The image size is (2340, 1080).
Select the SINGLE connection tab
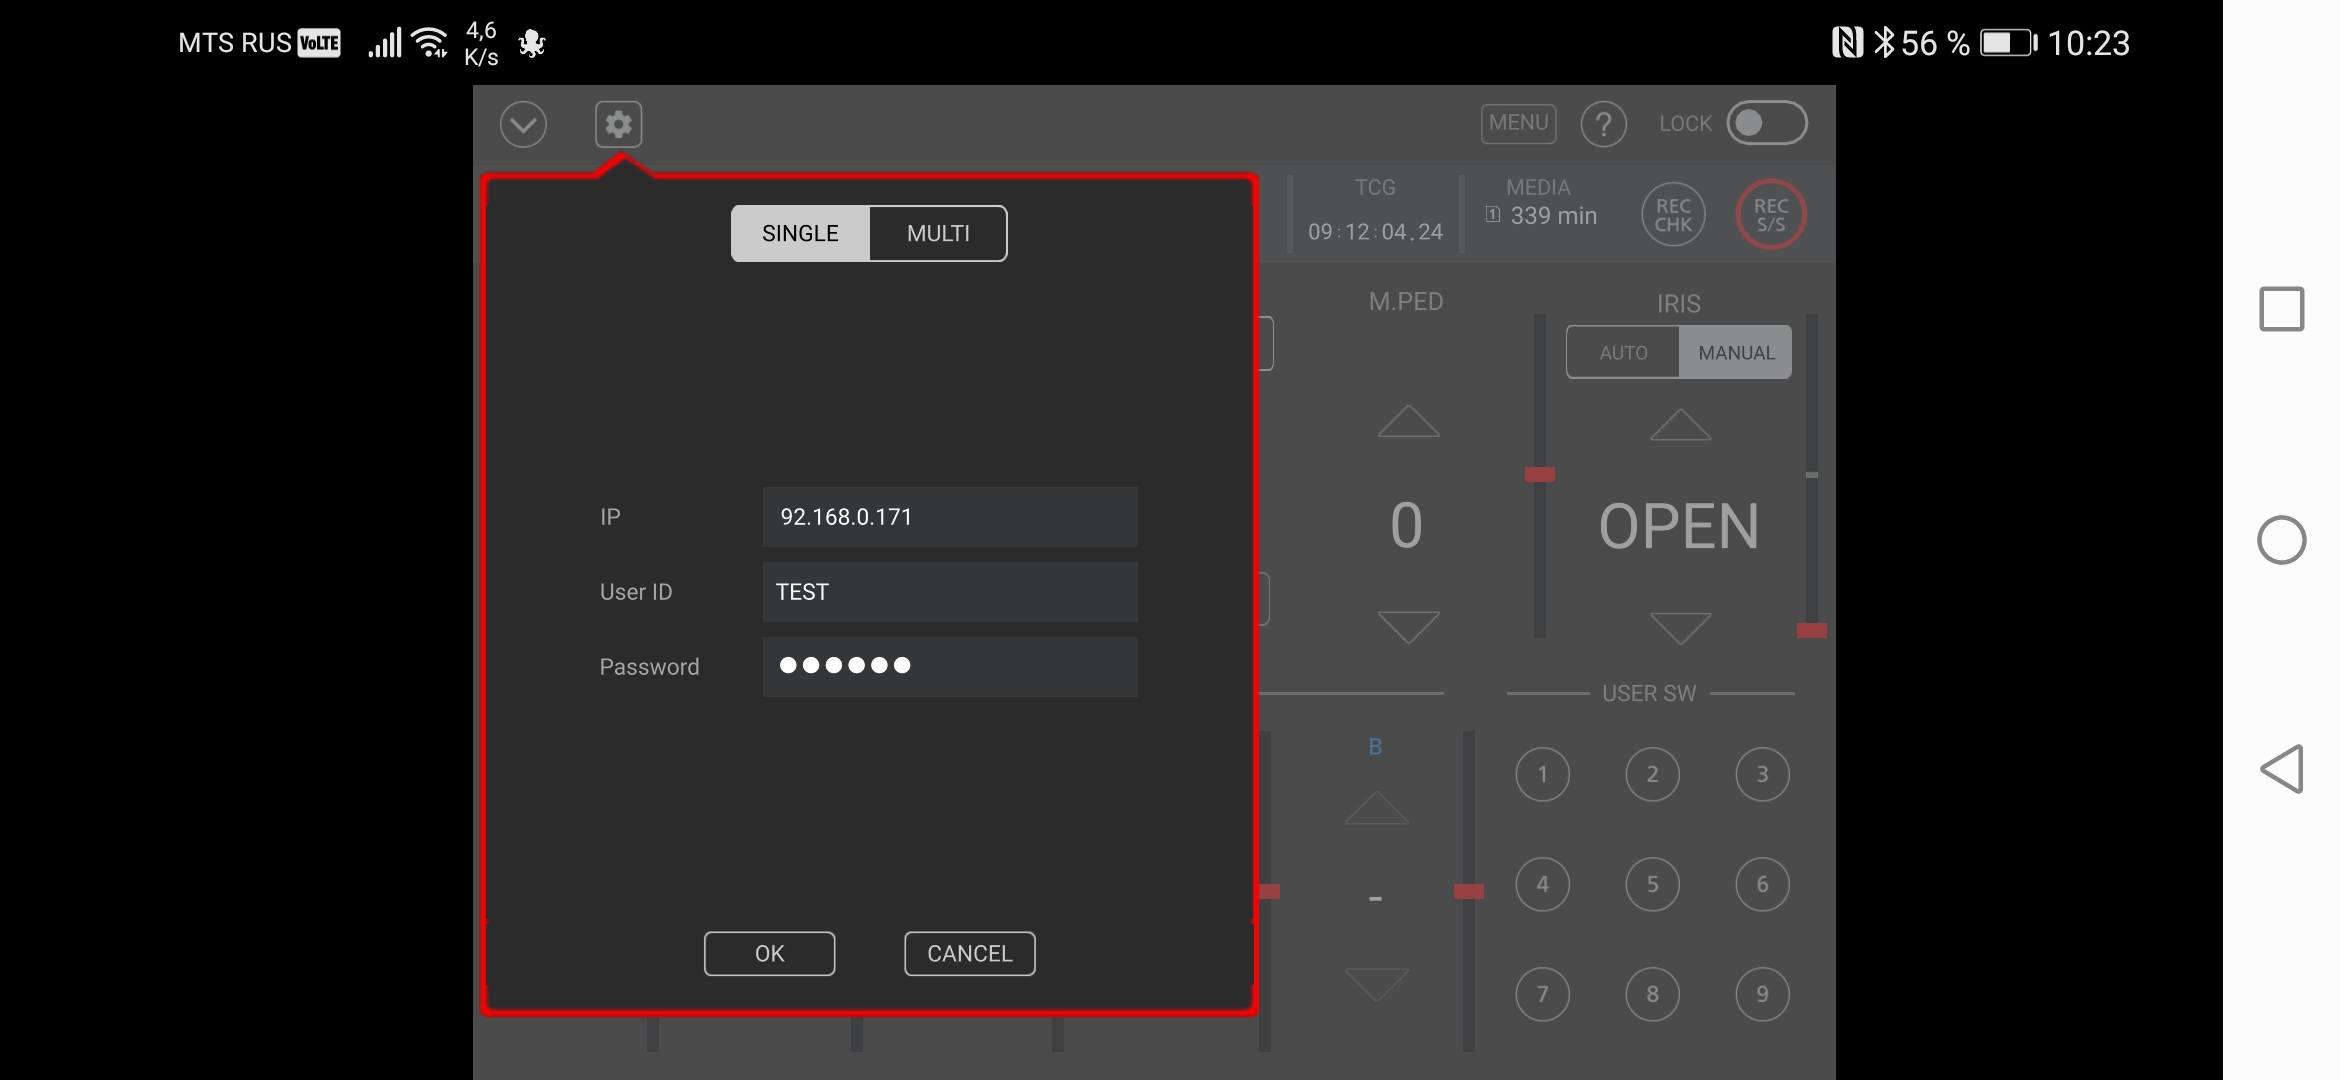(x=800, y=233)
